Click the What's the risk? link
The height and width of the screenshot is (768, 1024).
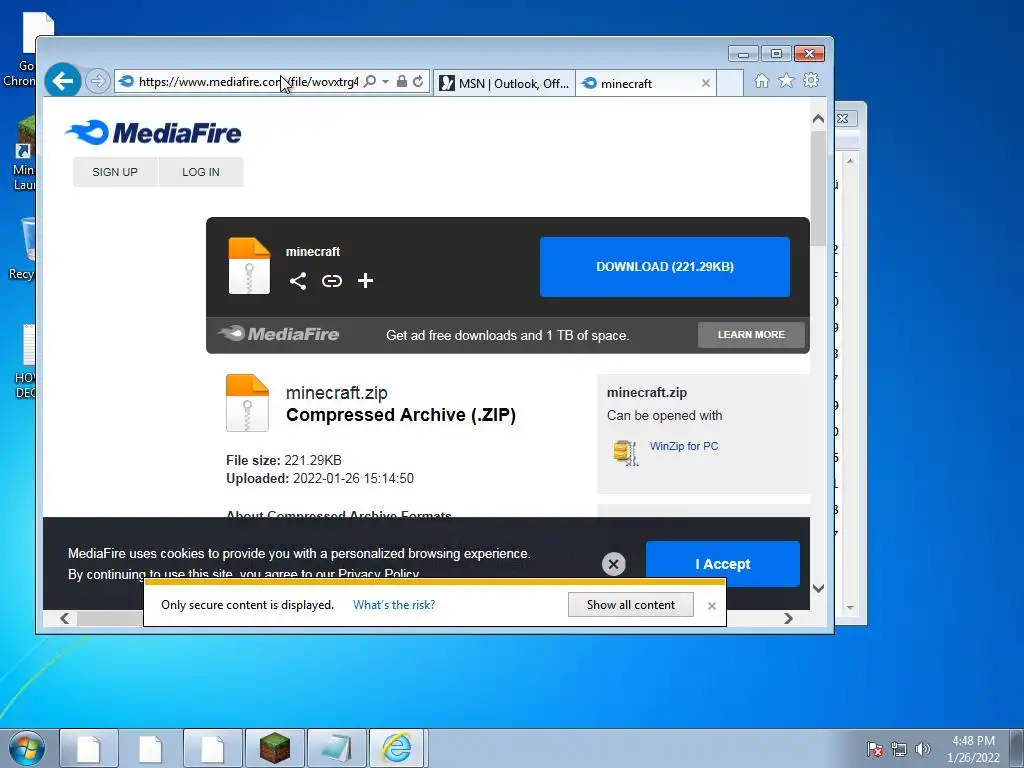click(394, 605)
